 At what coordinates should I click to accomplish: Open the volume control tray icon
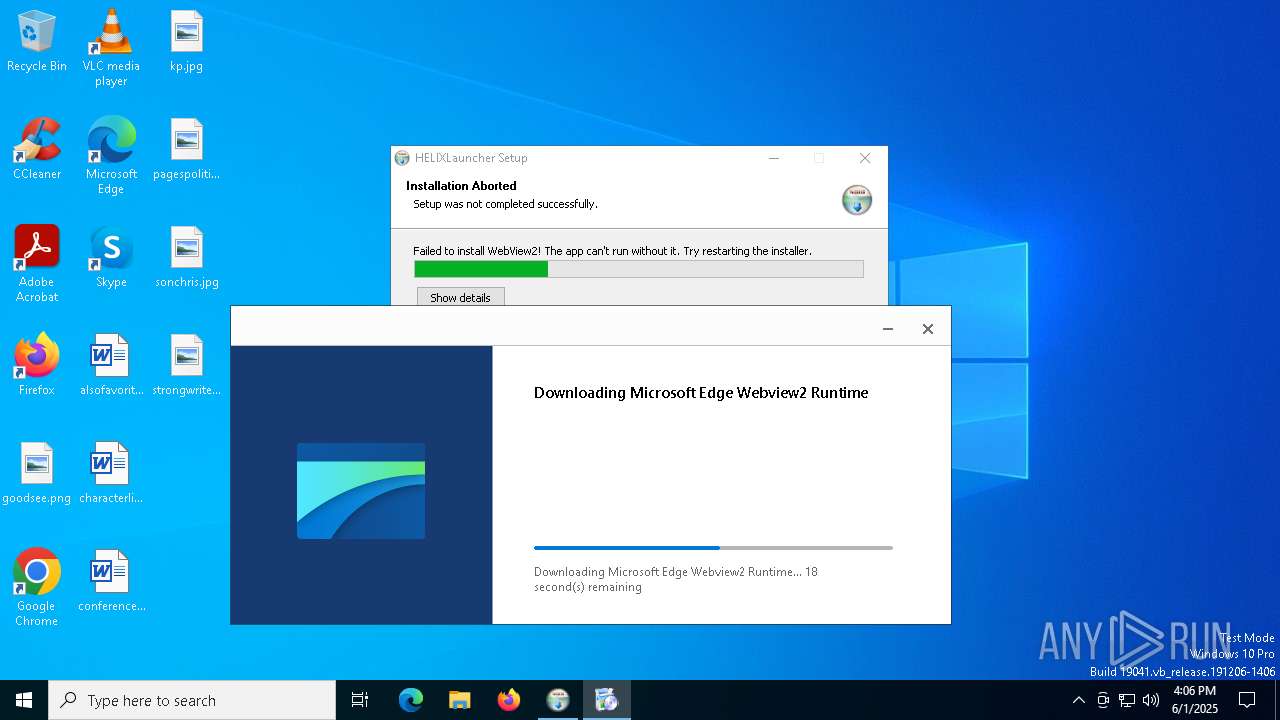pos(1151,700)
